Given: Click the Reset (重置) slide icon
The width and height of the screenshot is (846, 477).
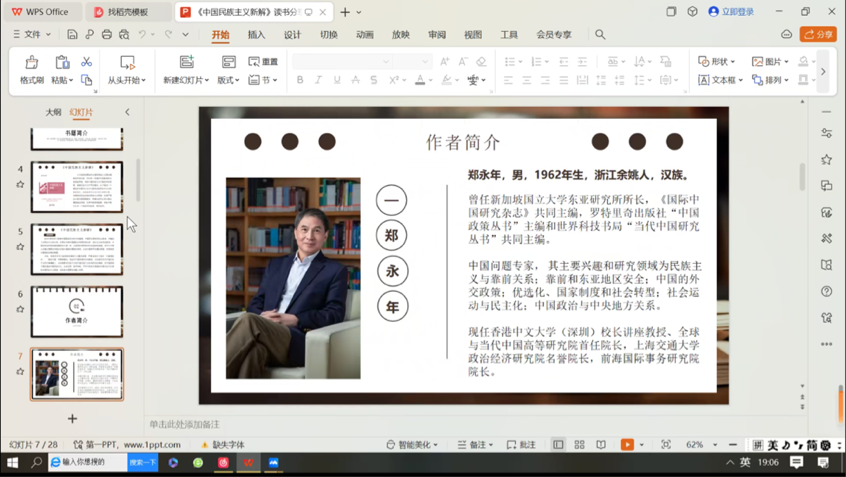Looking at the screenshot, I should point(263,62).
